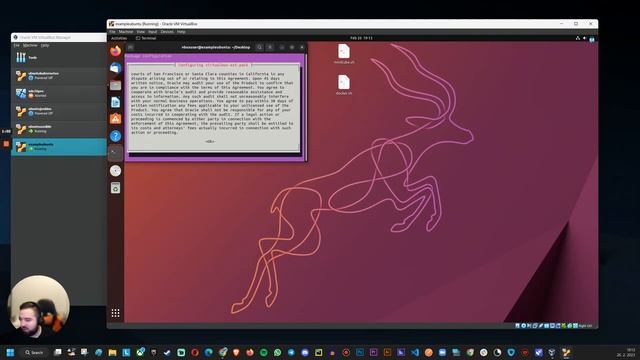Click the <Ok> button in license dialog

[210, 141]
